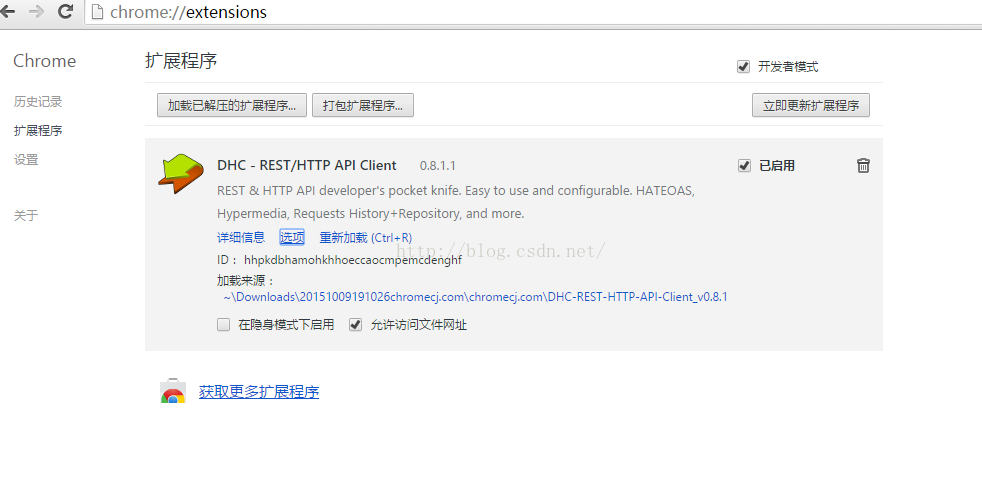The image size is (982, 481).
Task: Click the chrome://extensions address bar
Action: (532, 12)
